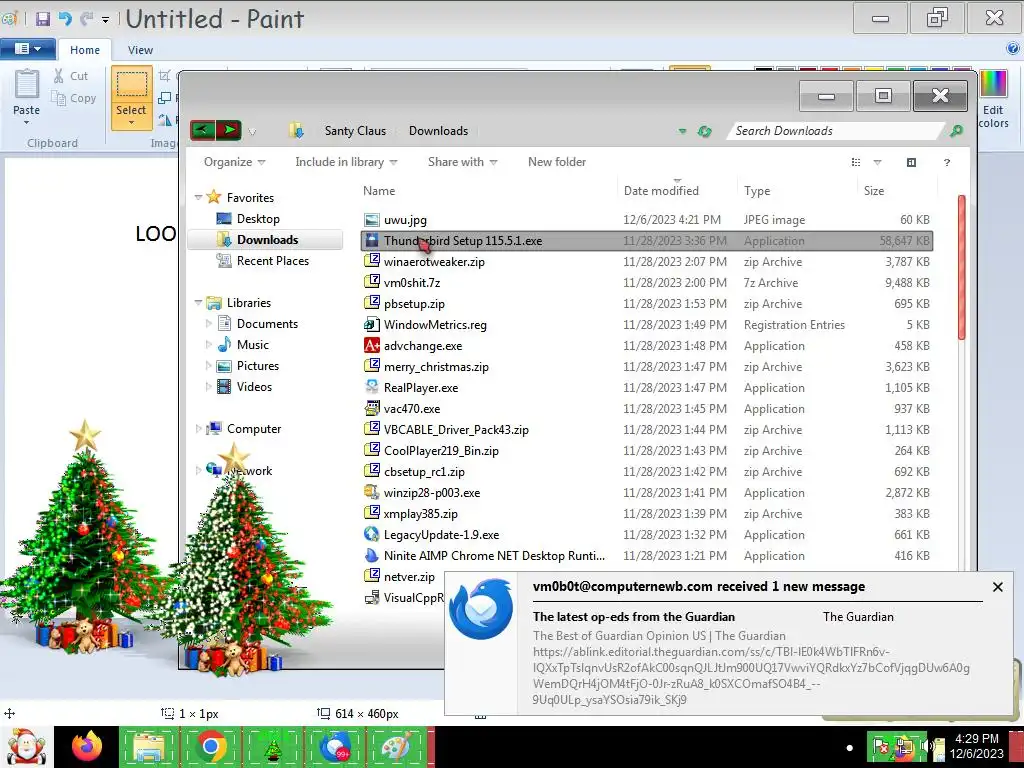Switch to the View ribbon tab in Paint
The height and width of the screenshot is (768, 1024).
click(x=140, y=50)
